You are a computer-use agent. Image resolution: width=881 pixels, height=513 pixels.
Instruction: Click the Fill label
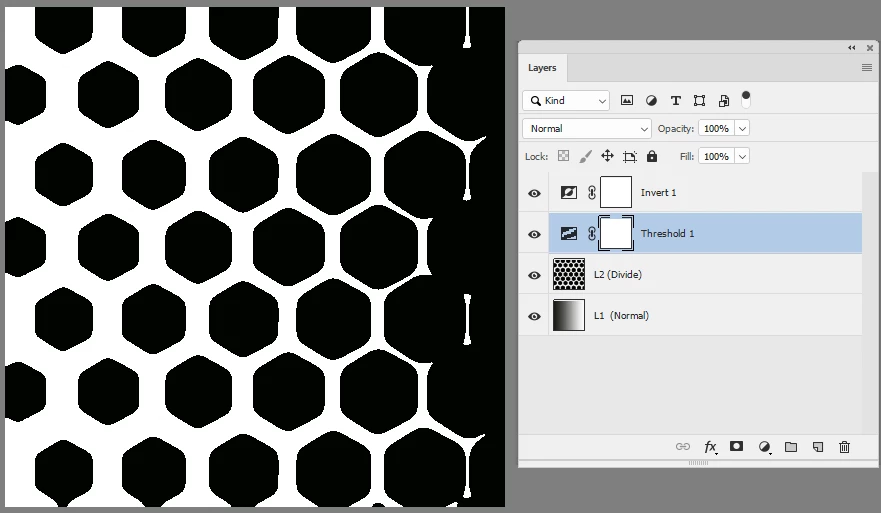(x=687, y=156)
